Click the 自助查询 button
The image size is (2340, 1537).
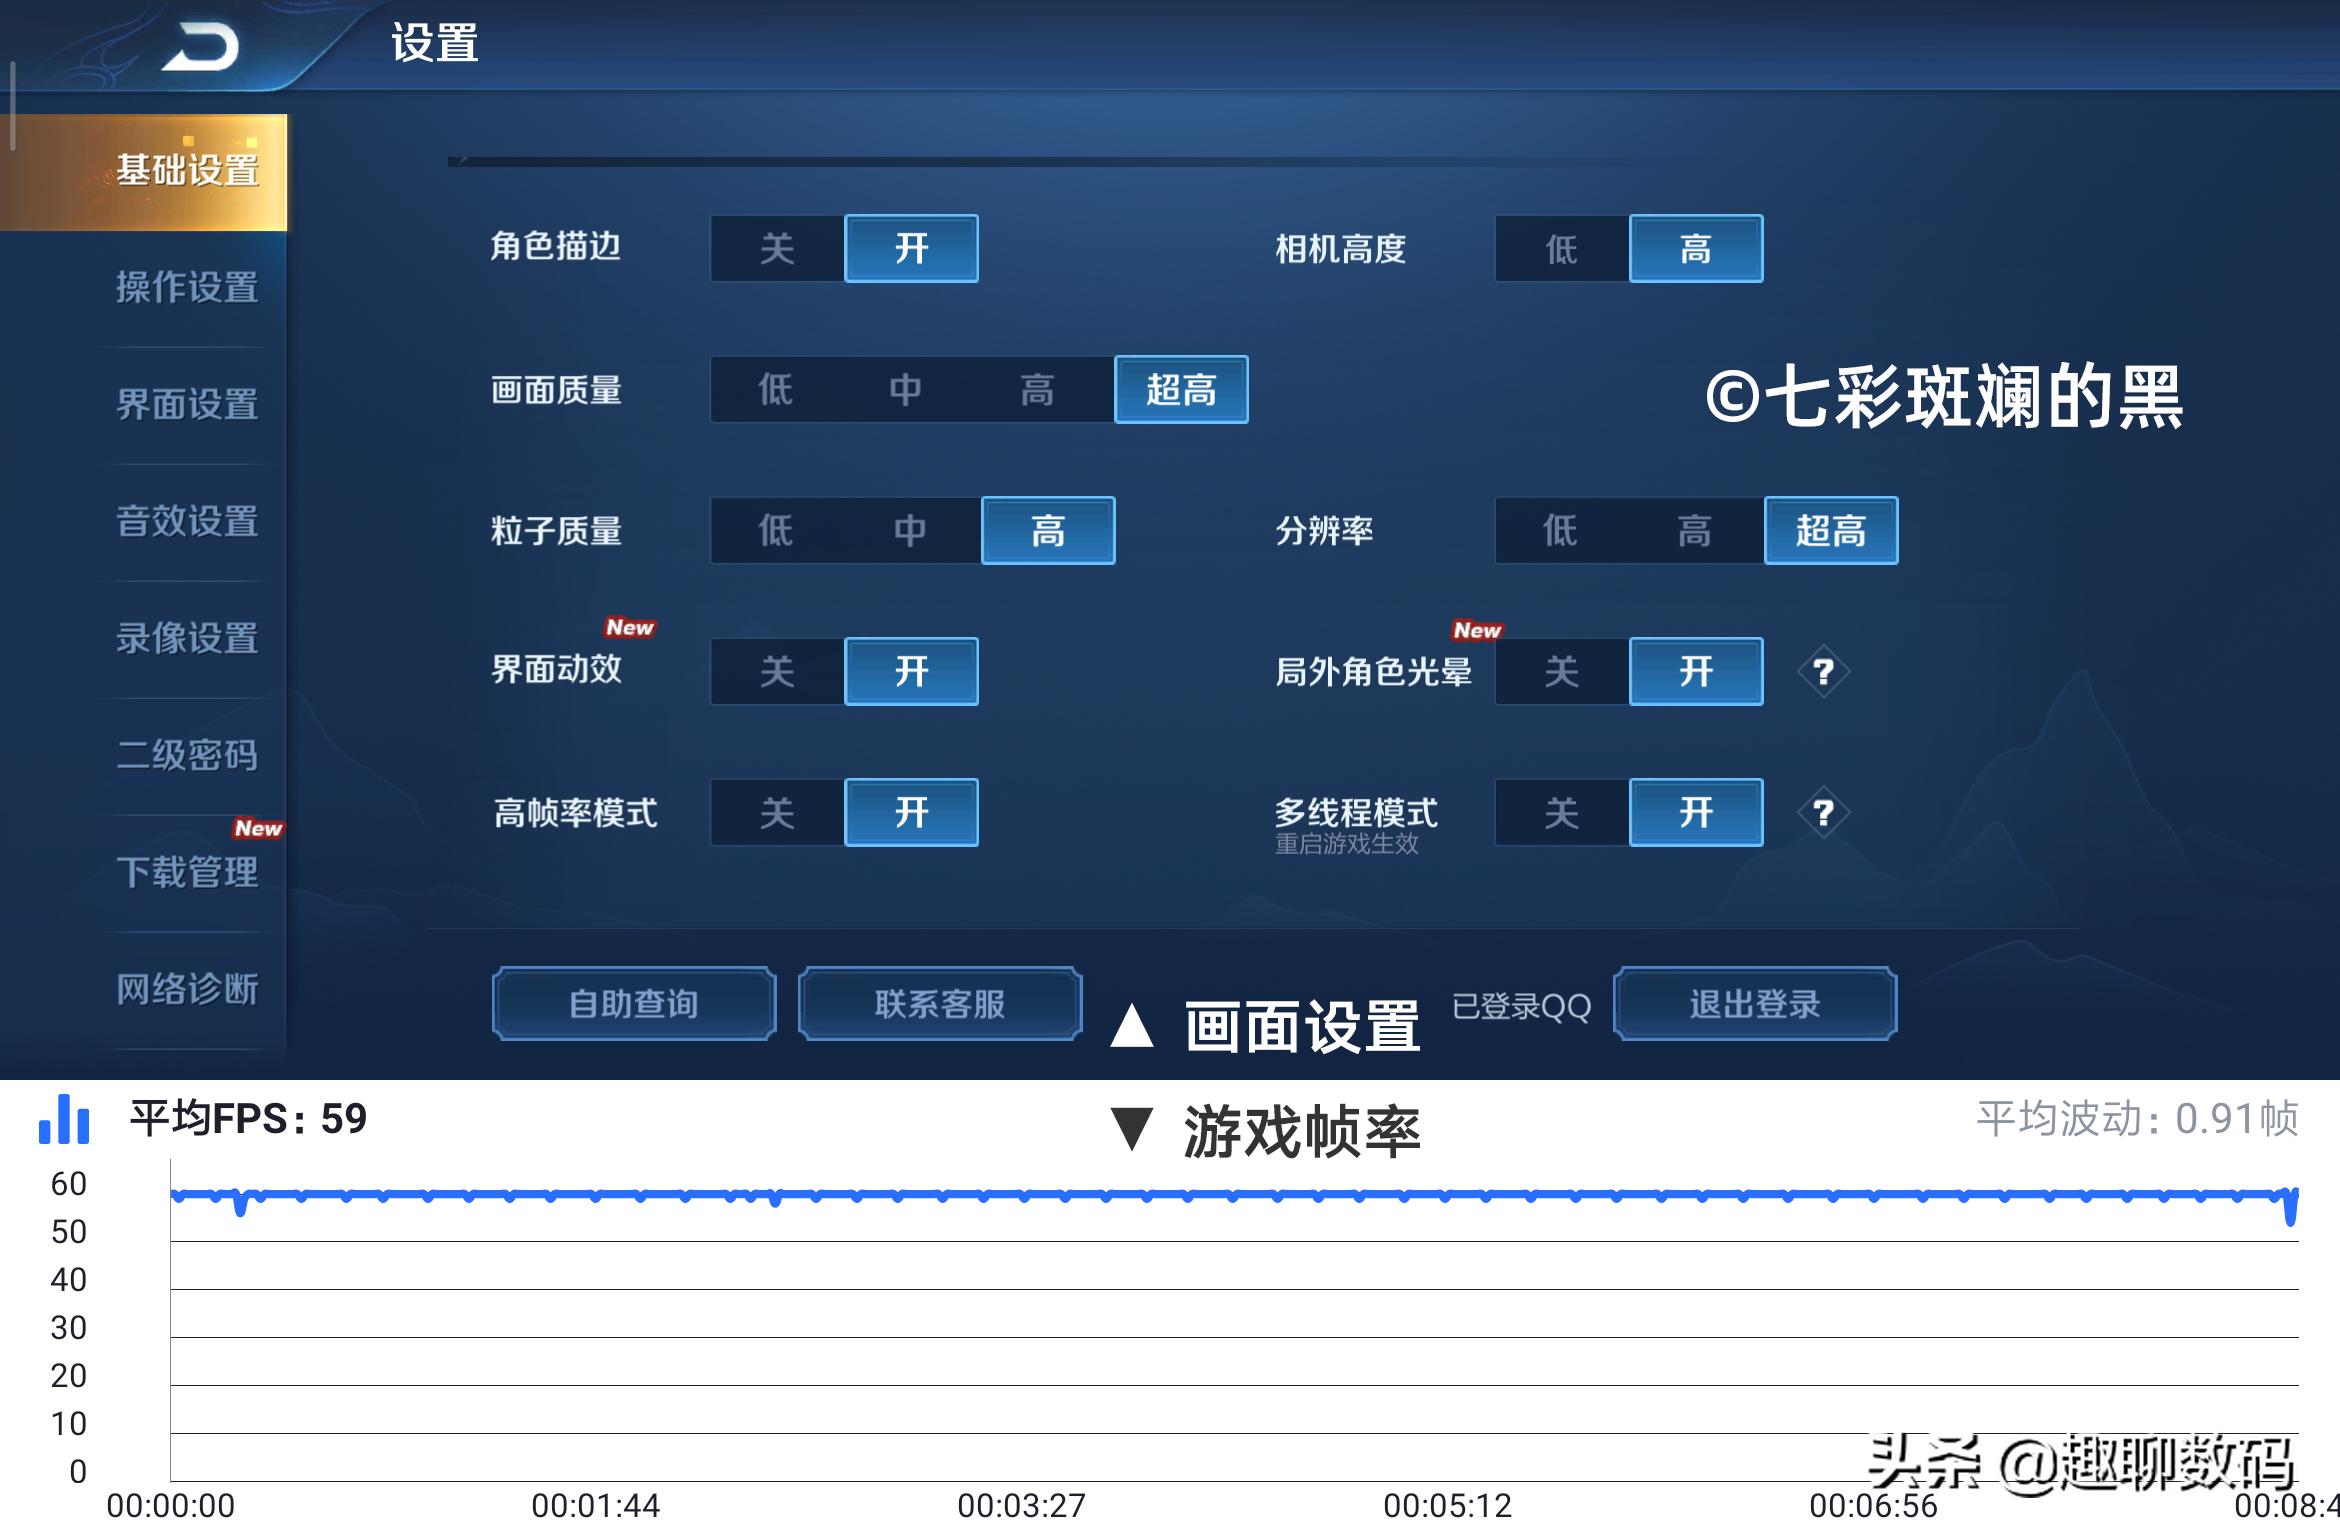(632, 1003)
